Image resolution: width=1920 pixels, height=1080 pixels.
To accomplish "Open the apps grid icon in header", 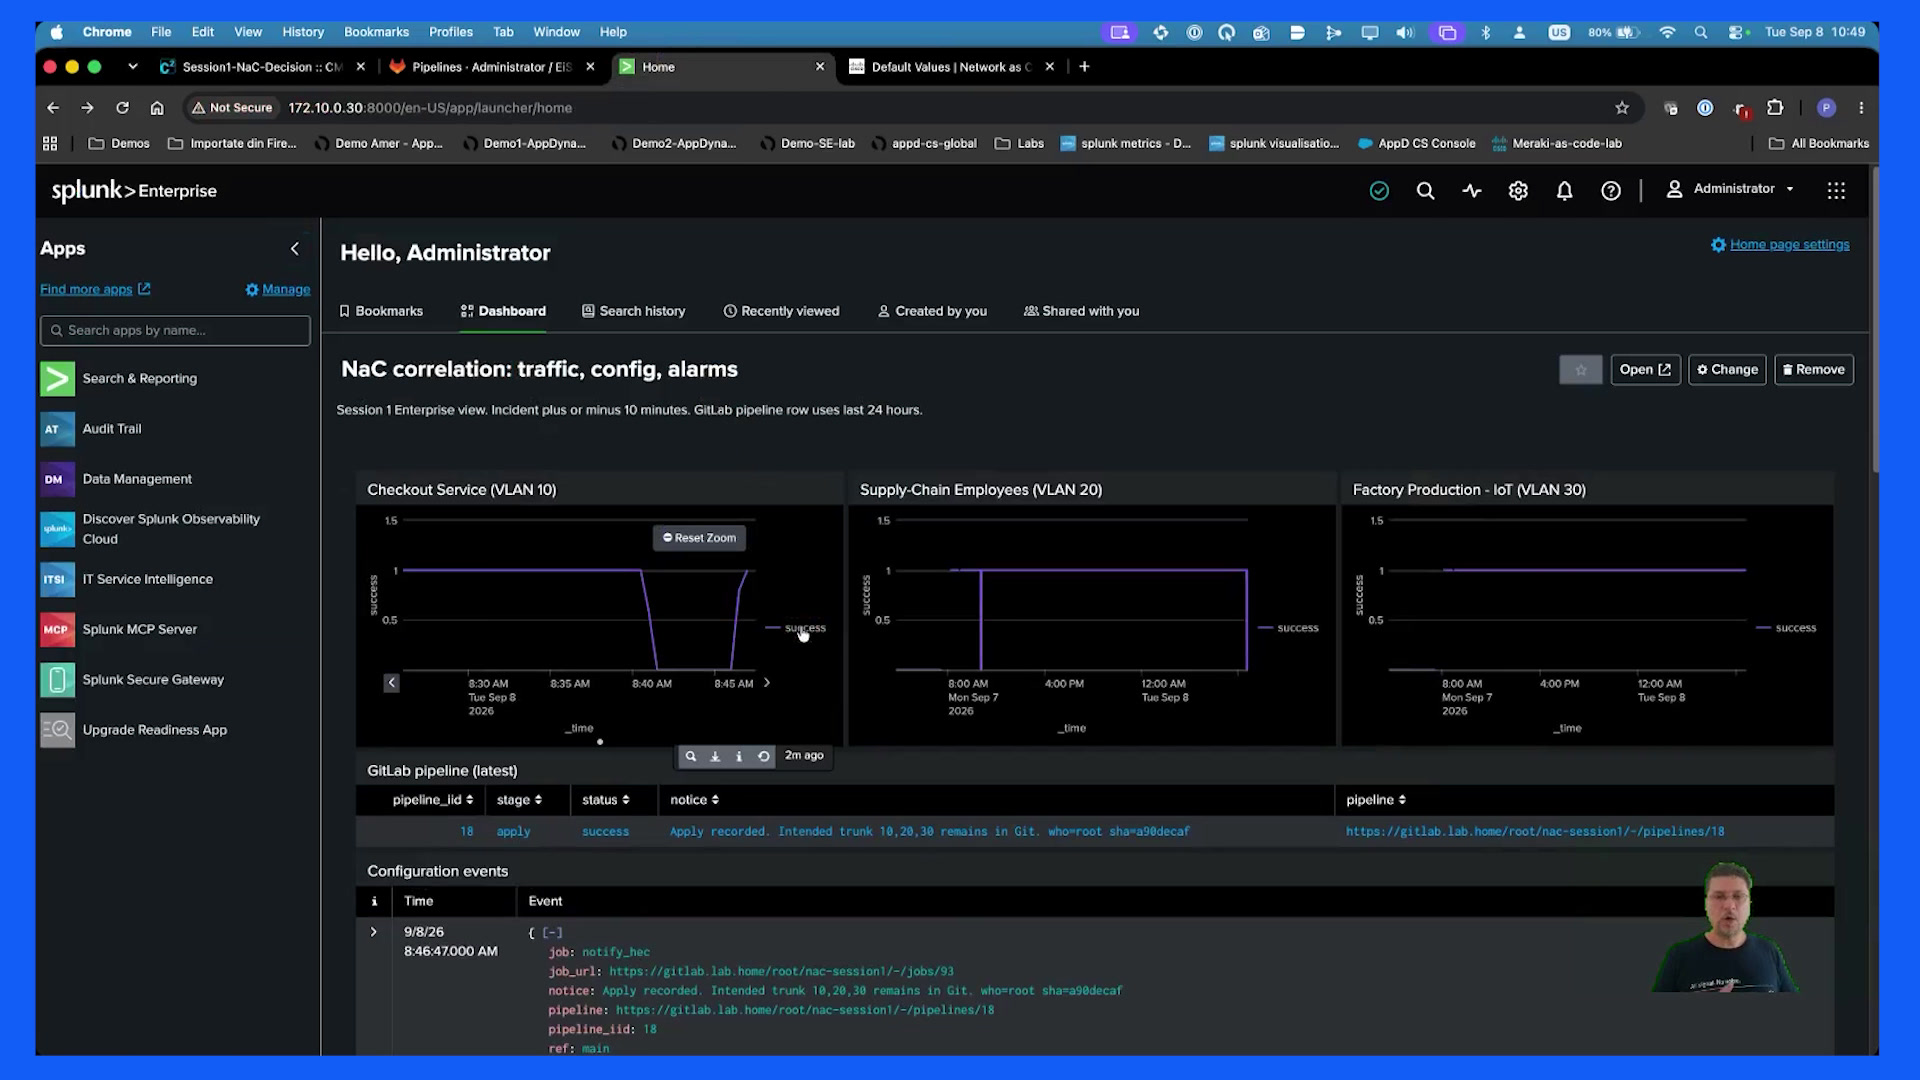I will (x=1836, y=190).
